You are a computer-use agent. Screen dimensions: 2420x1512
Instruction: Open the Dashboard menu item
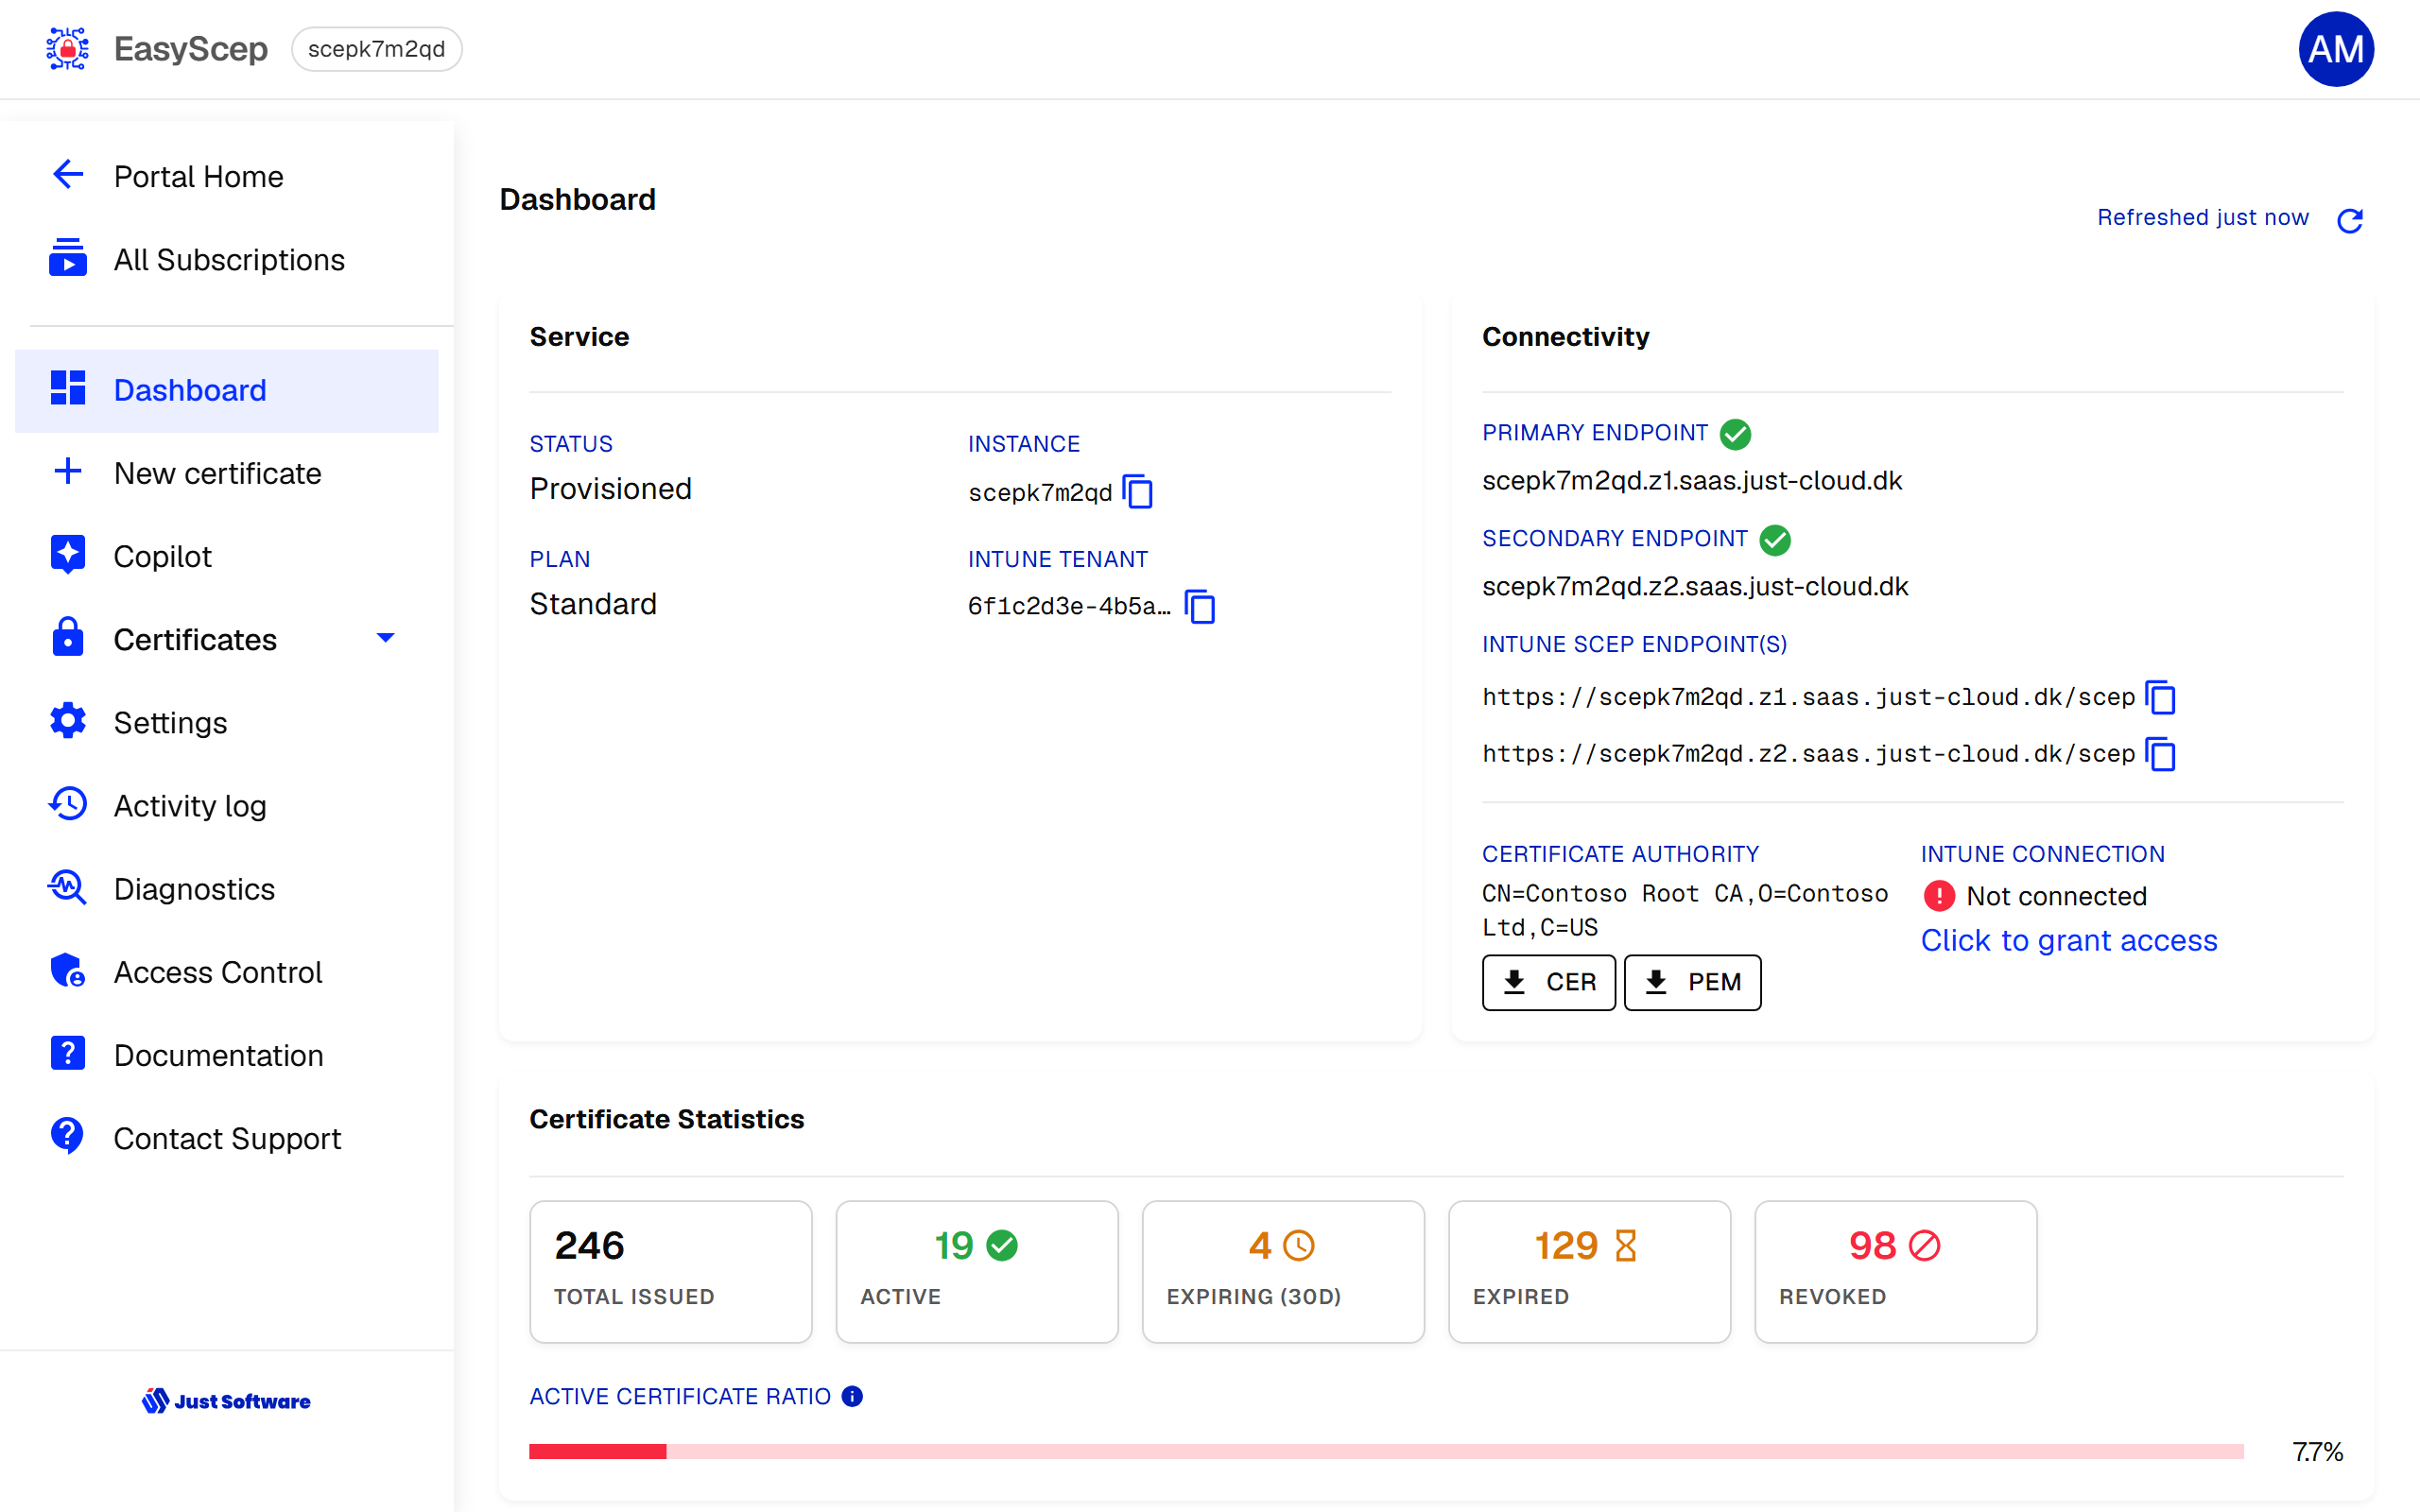[x=227, y=390]
